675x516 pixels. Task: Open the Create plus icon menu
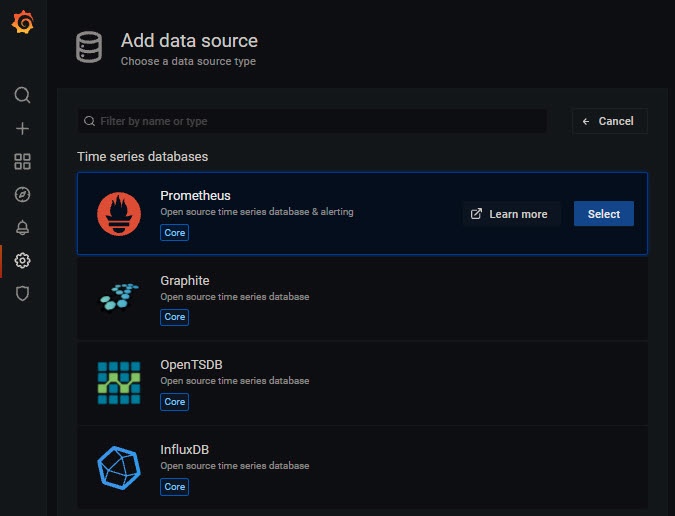[22, 128]
